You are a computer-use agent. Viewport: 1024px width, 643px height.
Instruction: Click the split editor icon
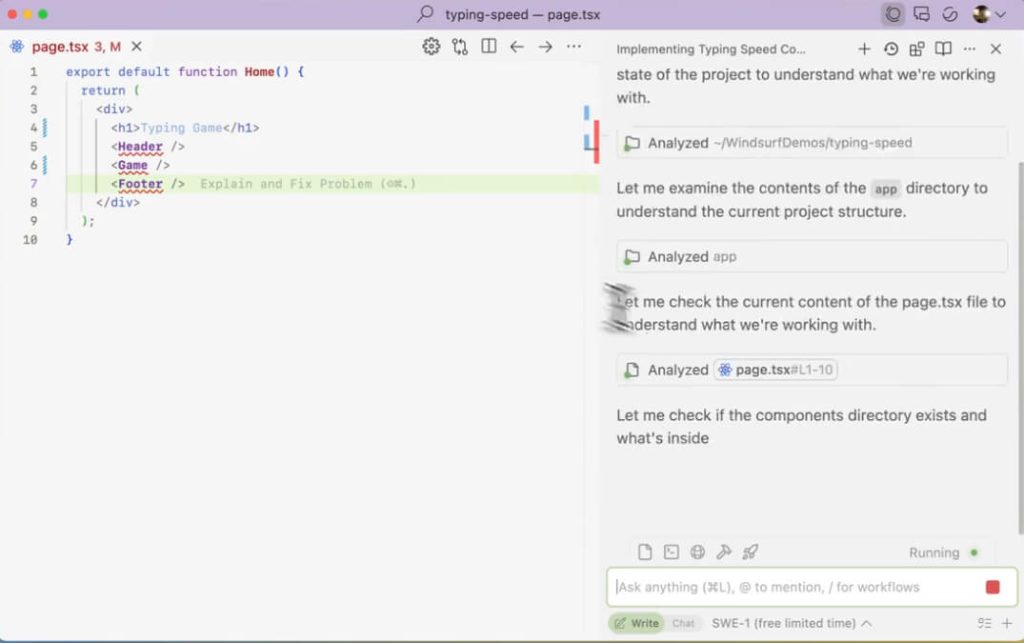(x=489, y=46)
